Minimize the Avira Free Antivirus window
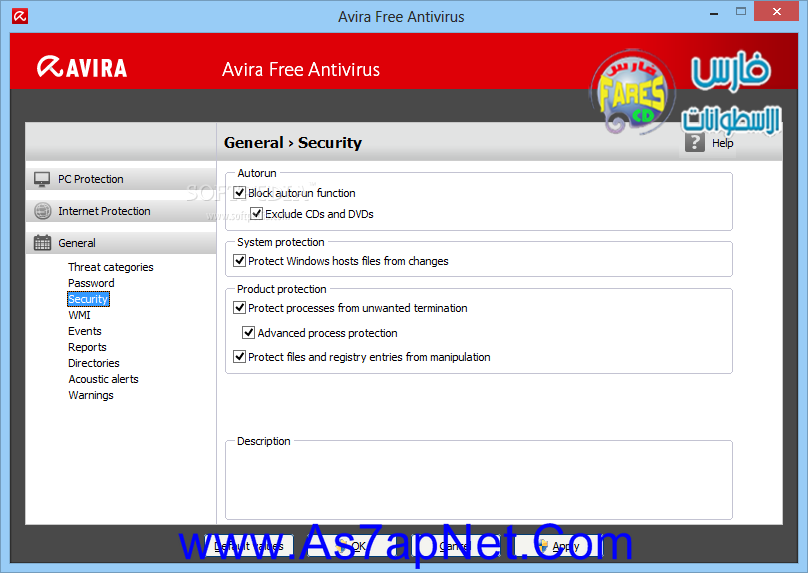The width and height of the screenshot is (808, 573). pyautogui.click(x=714, y=13)
